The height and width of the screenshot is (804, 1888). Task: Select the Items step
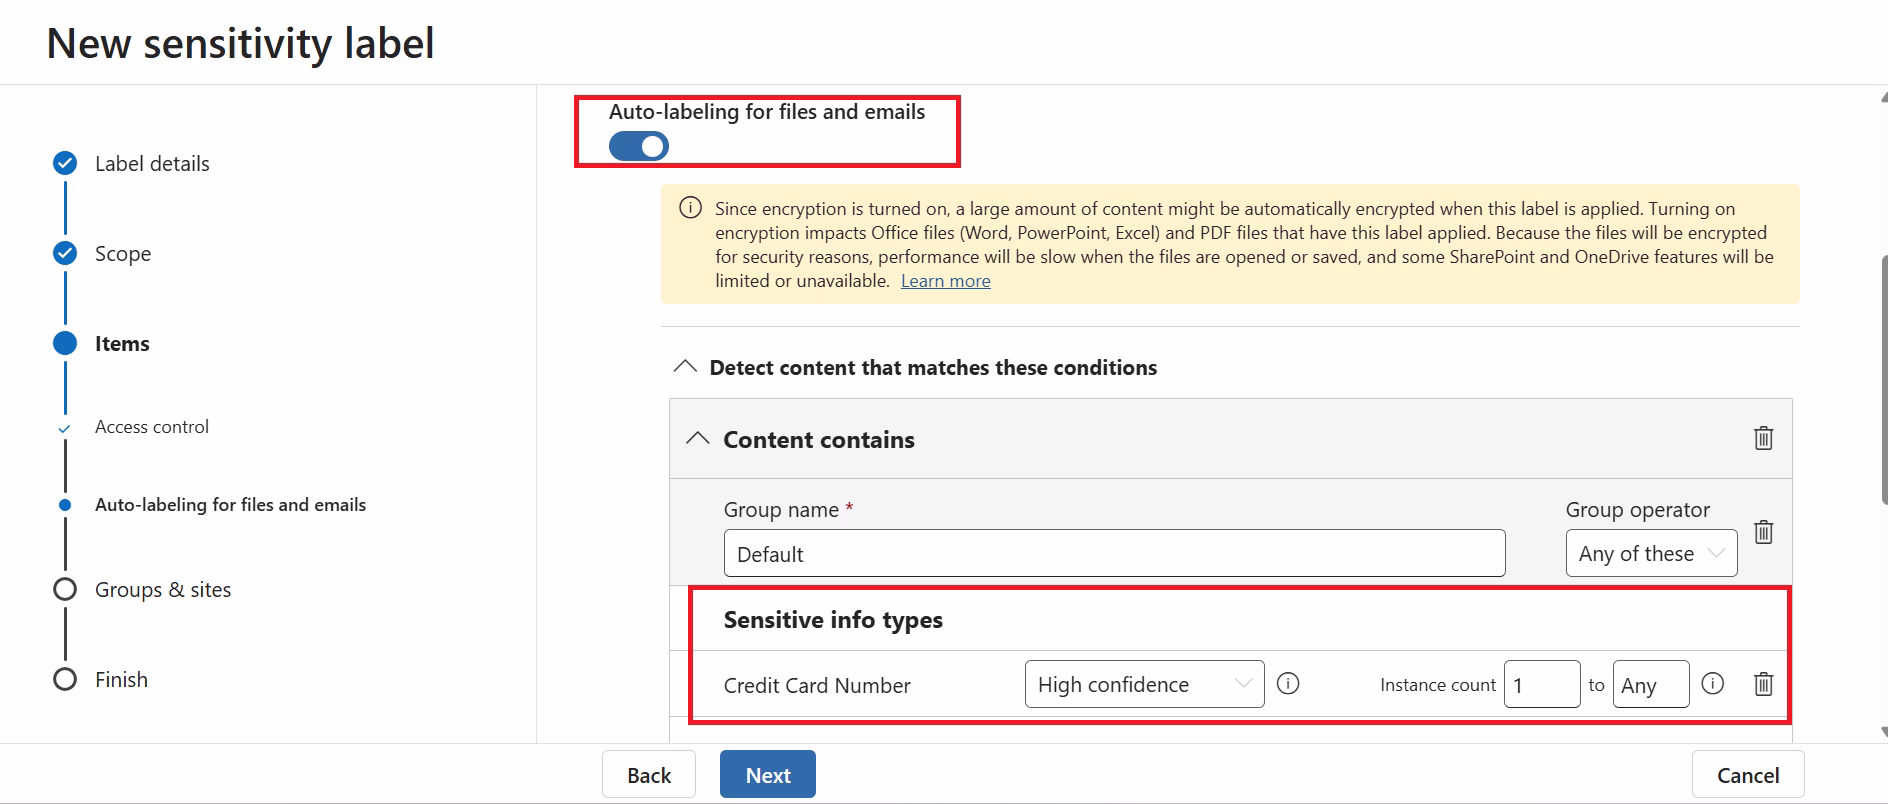[x=122, y=344]
